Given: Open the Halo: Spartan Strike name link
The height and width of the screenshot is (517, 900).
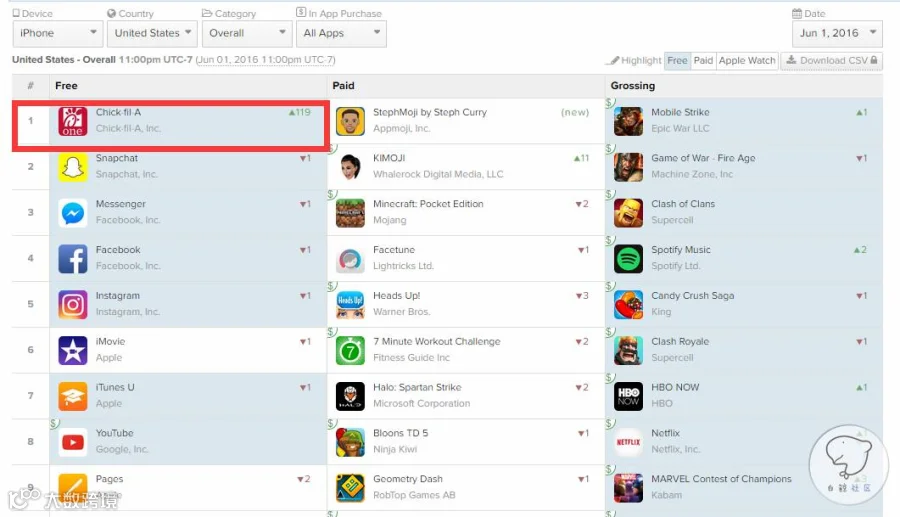Looking at the screenshot, I should (417, 388).
